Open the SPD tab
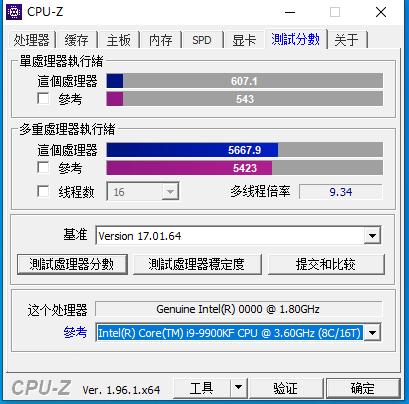The height and width of the screenshot is (404, 409). click(202, 40)
